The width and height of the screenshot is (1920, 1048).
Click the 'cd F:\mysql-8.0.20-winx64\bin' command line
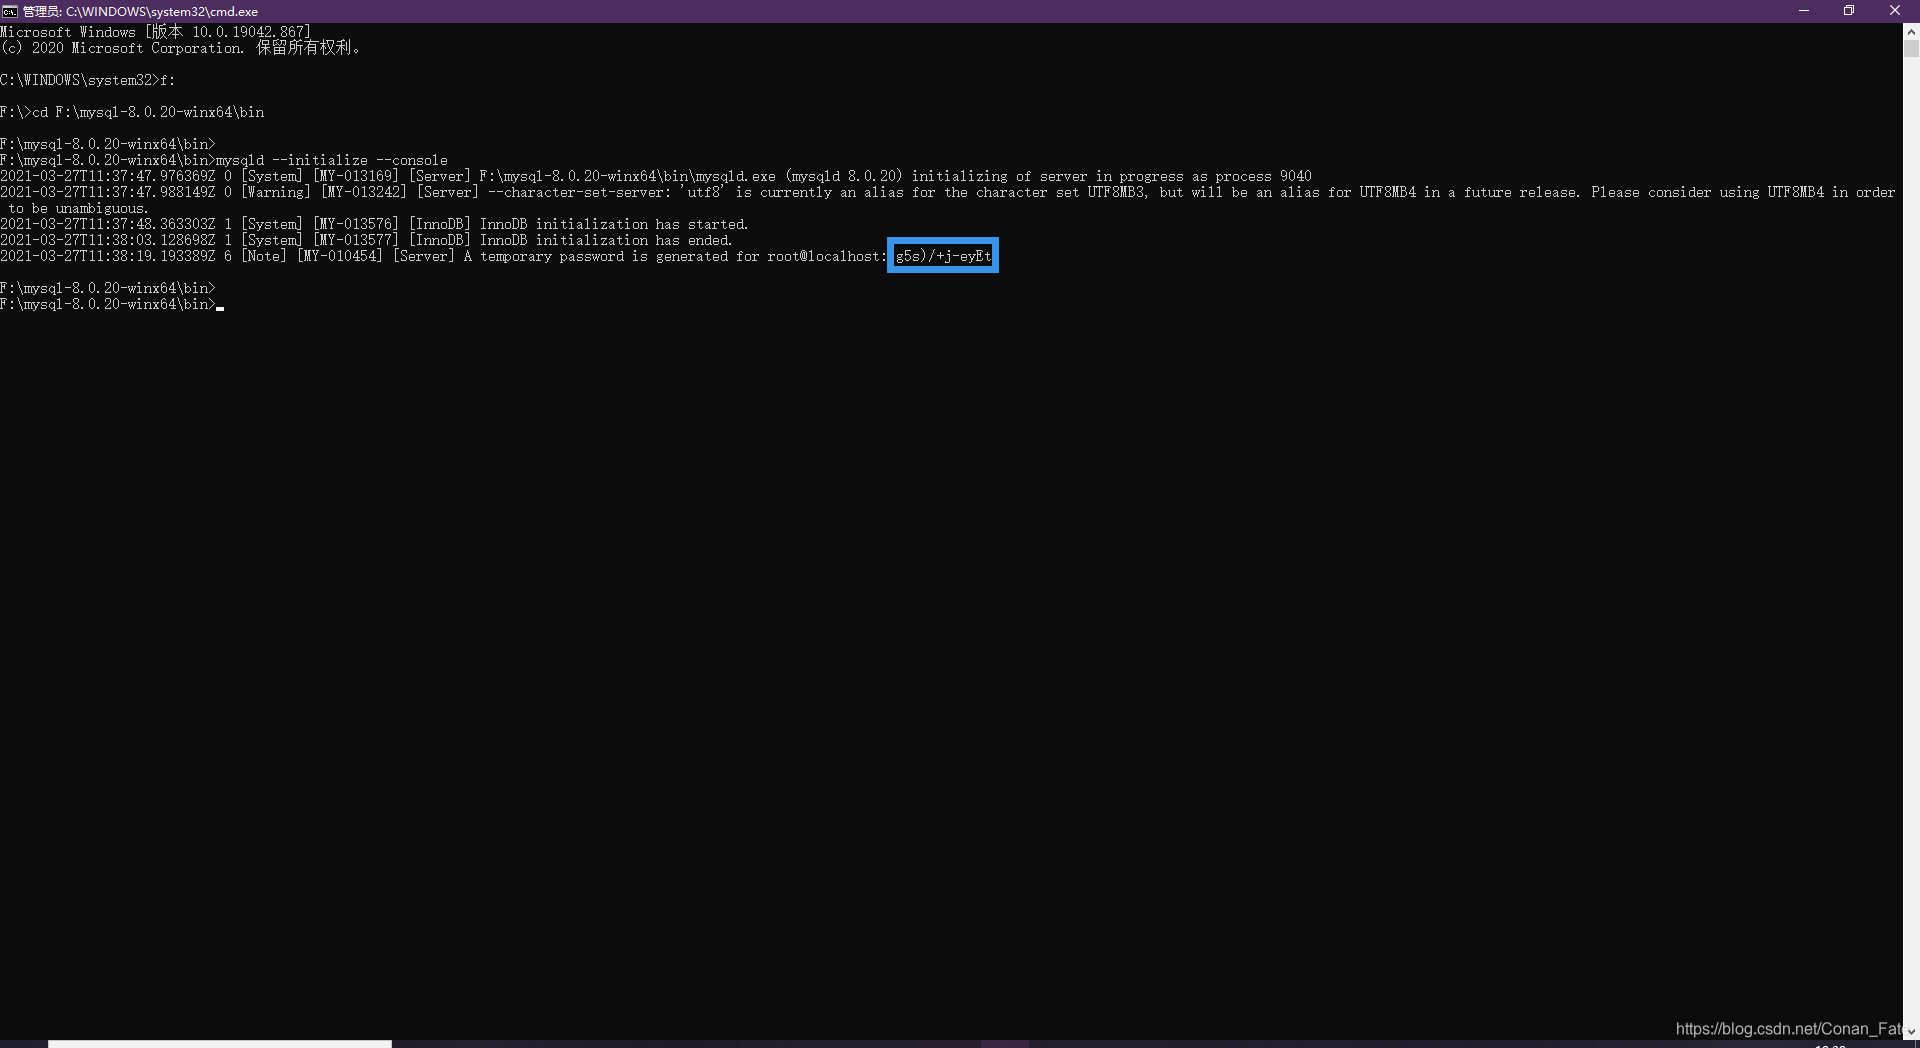[x=132, y=112]
